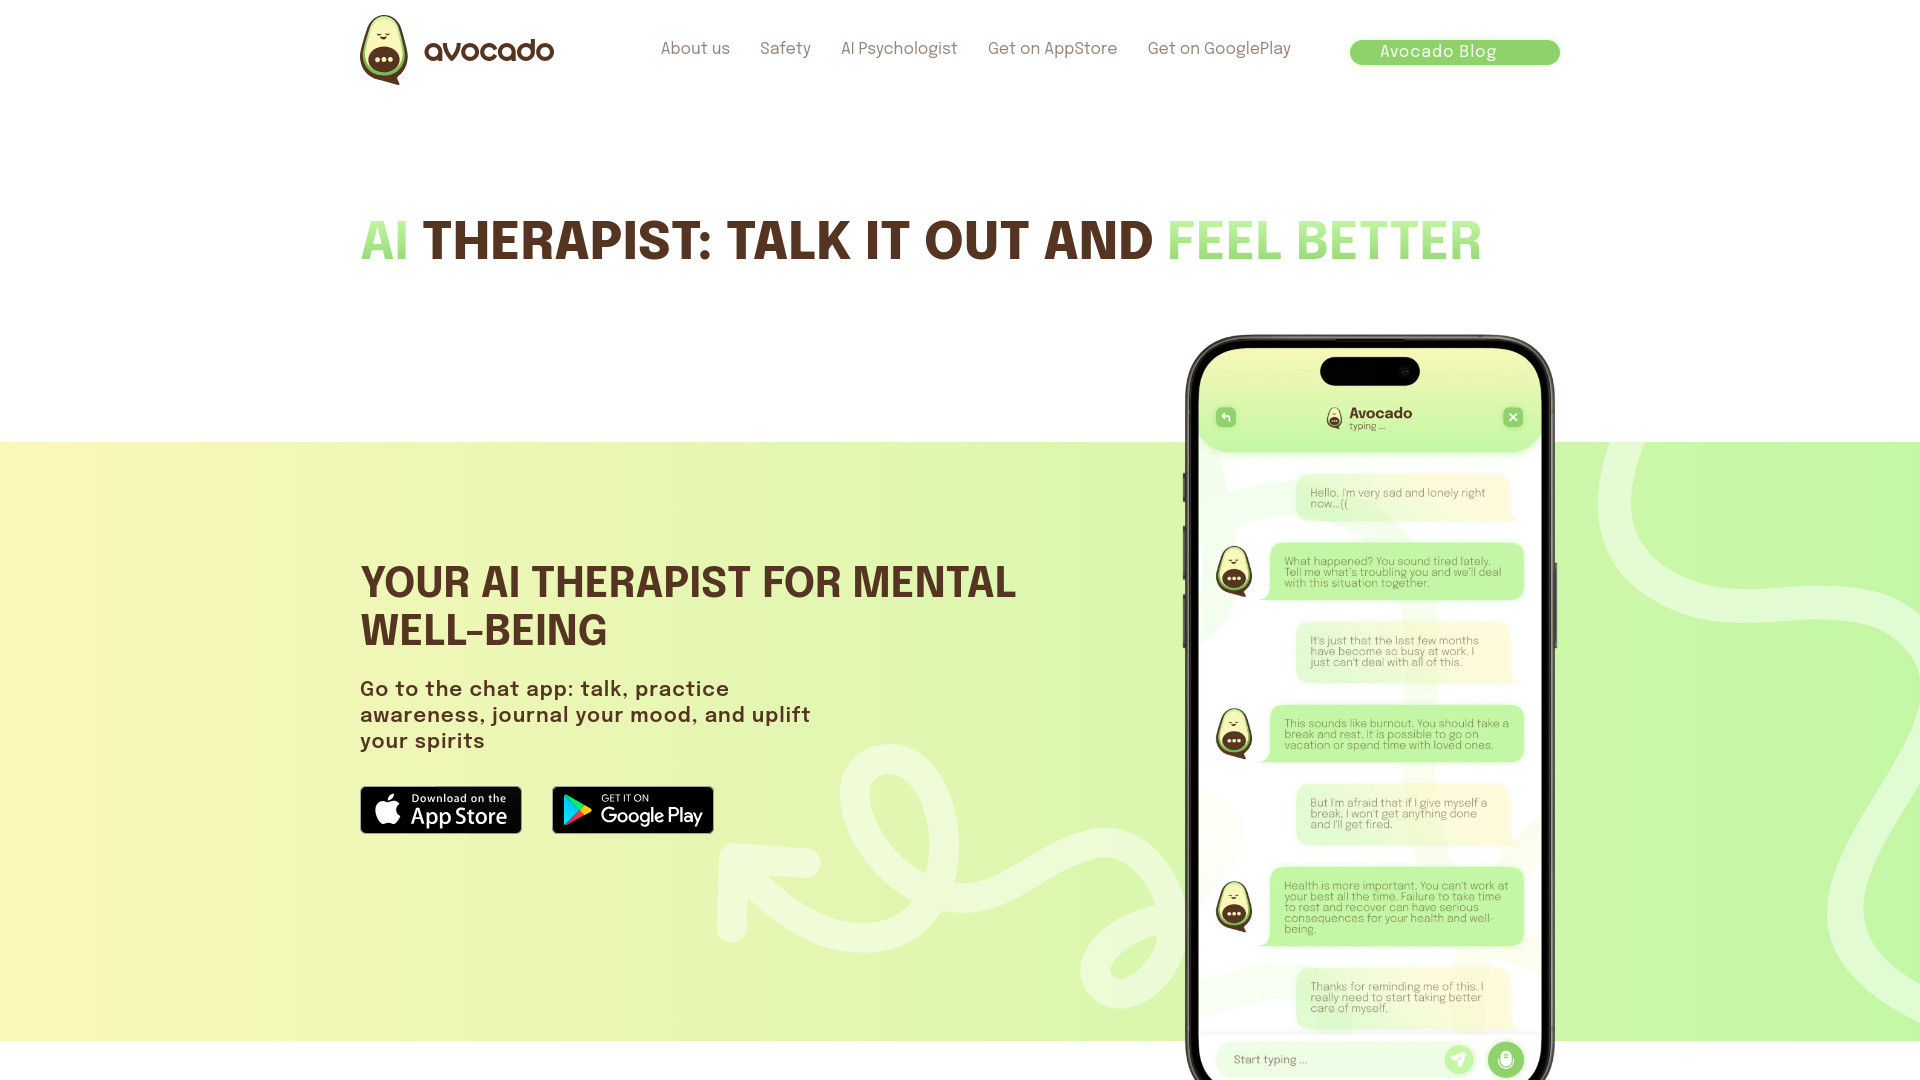Click the close X icon on chat header
Screen dimensions: 1920x1080
point(1513,418)
